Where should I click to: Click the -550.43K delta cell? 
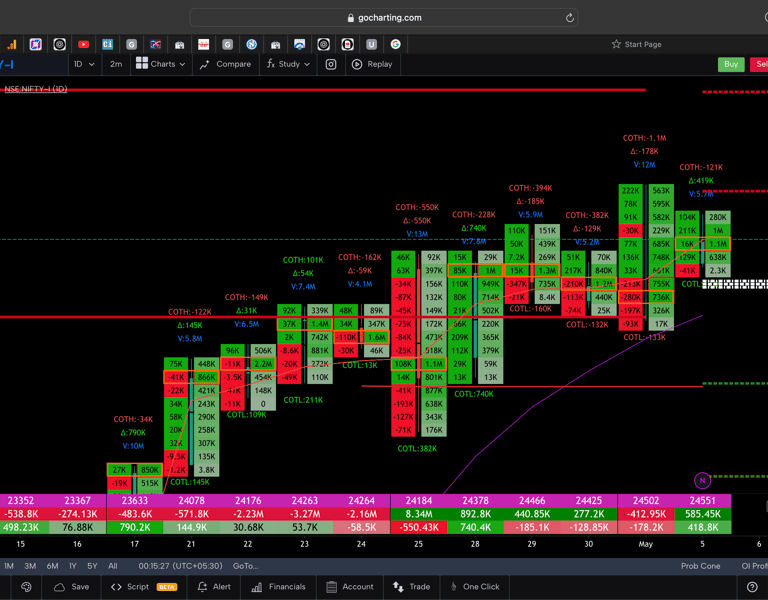click(x=418, y=528)
